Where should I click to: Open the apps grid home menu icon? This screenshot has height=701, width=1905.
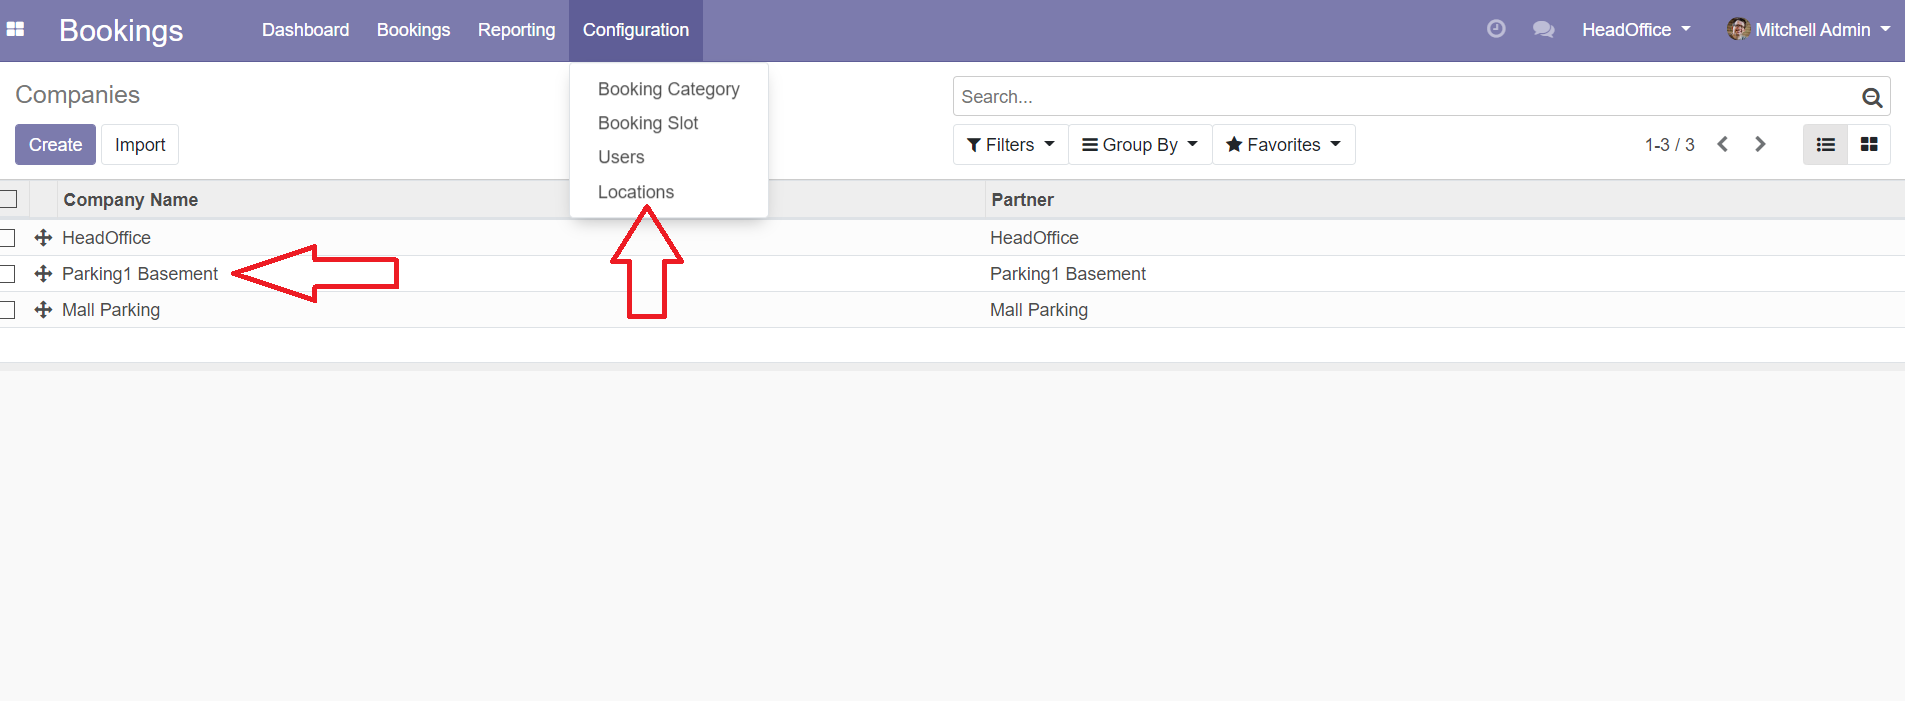click(15, 30)
